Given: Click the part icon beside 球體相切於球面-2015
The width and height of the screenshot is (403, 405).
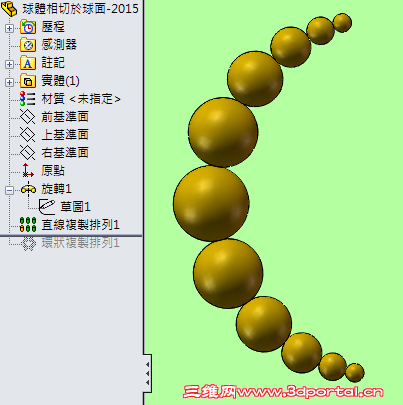Looking at the screenshot, I should pyautogui.click(x=9, y=9).
